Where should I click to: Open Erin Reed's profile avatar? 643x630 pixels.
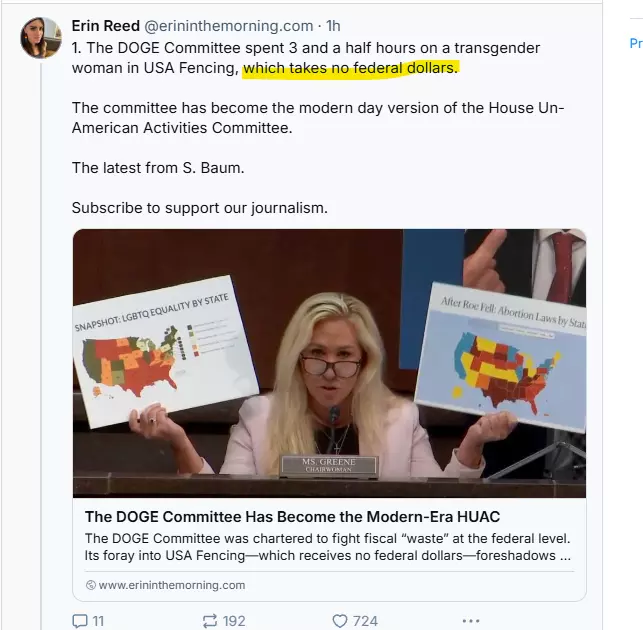pyautogui.click(x=41, y=38)
